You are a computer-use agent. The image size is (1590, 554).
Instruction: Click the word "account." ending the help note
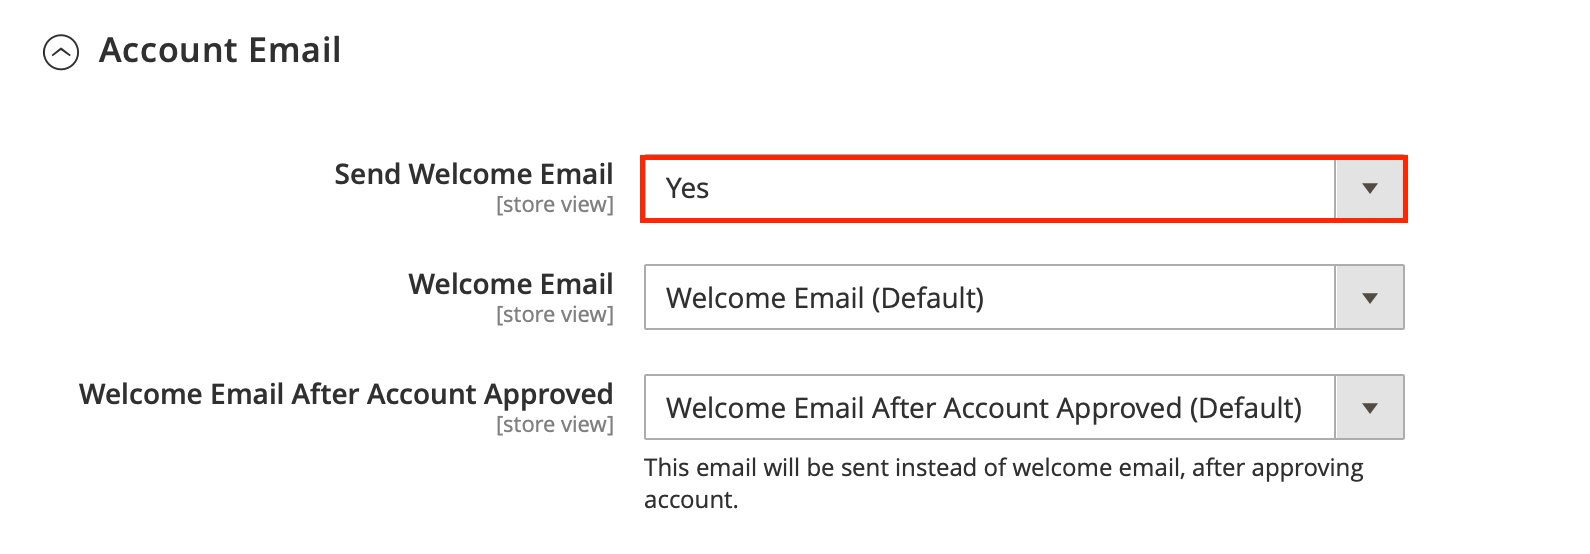tap(691, 500)
